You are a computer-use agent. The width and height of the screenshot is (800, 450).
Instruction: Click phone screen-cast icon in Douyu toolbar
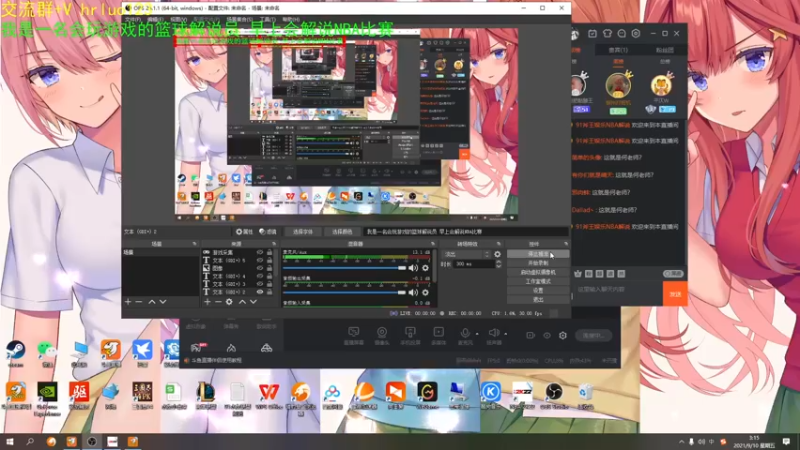[410, 333]
